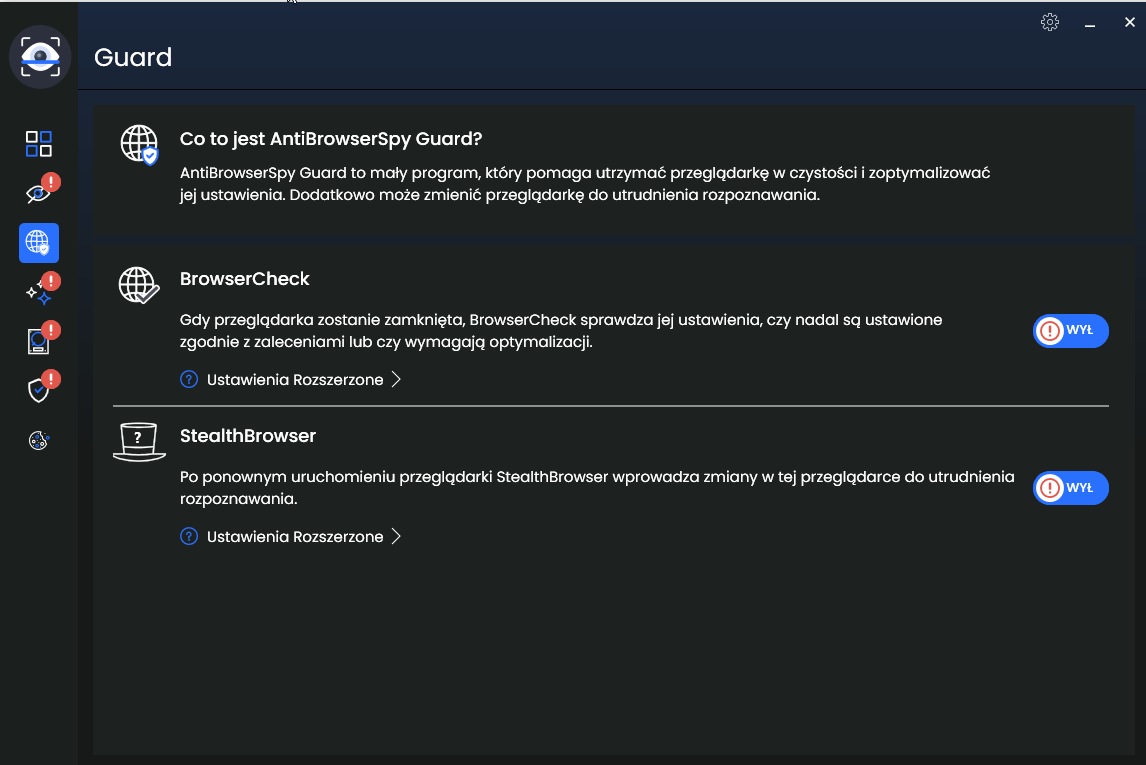Viewport: 1146px width, 765px height.
Task: Click the globe shield icon beside Guard description
Action: [139, 144]
